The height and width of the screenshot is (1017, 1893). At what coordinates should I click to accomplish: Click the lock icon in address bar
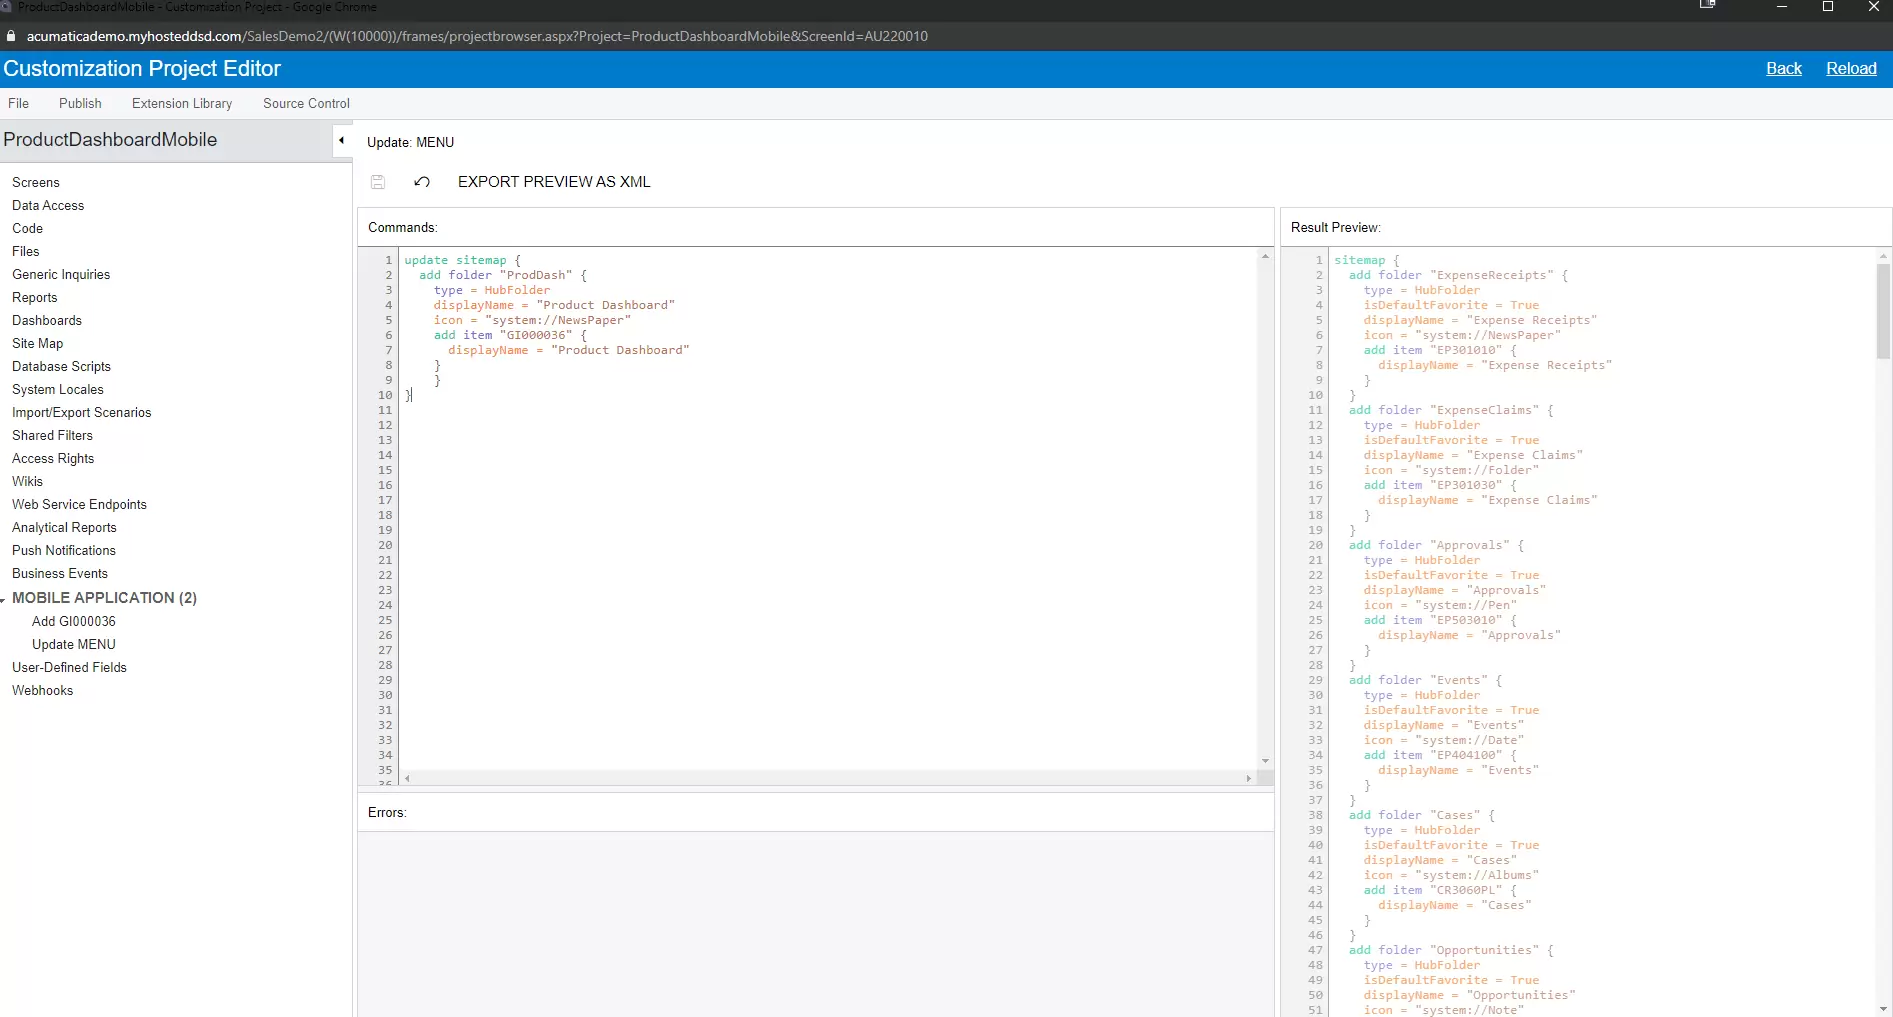[x=11, y=36]
